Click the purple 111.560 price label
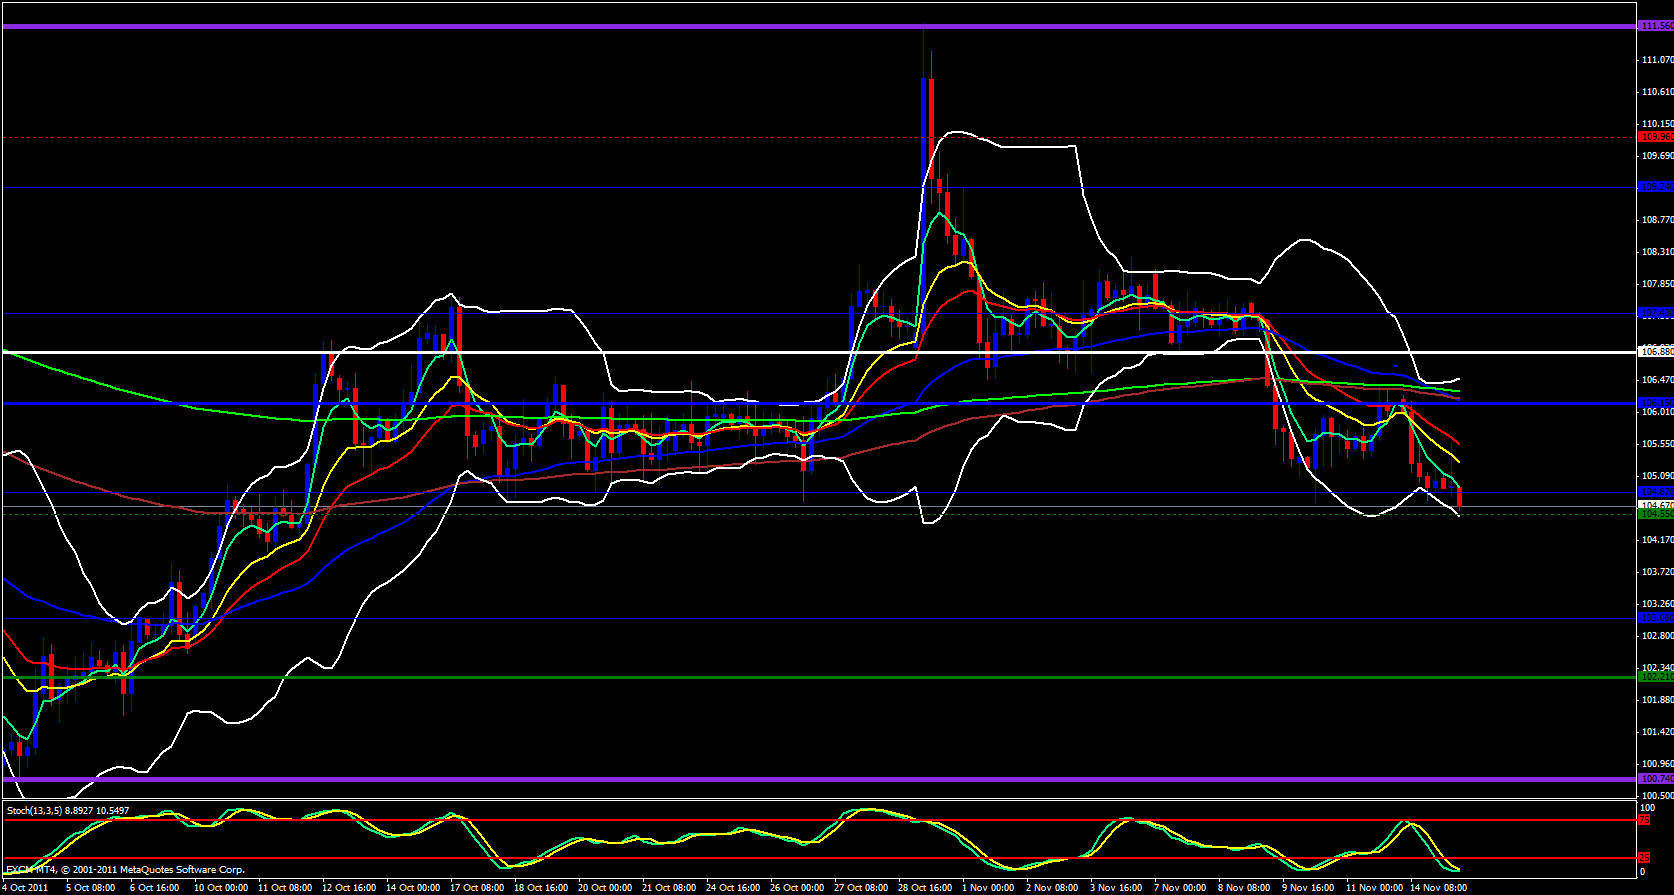 pyautogui.click(x=1656, y=26)
